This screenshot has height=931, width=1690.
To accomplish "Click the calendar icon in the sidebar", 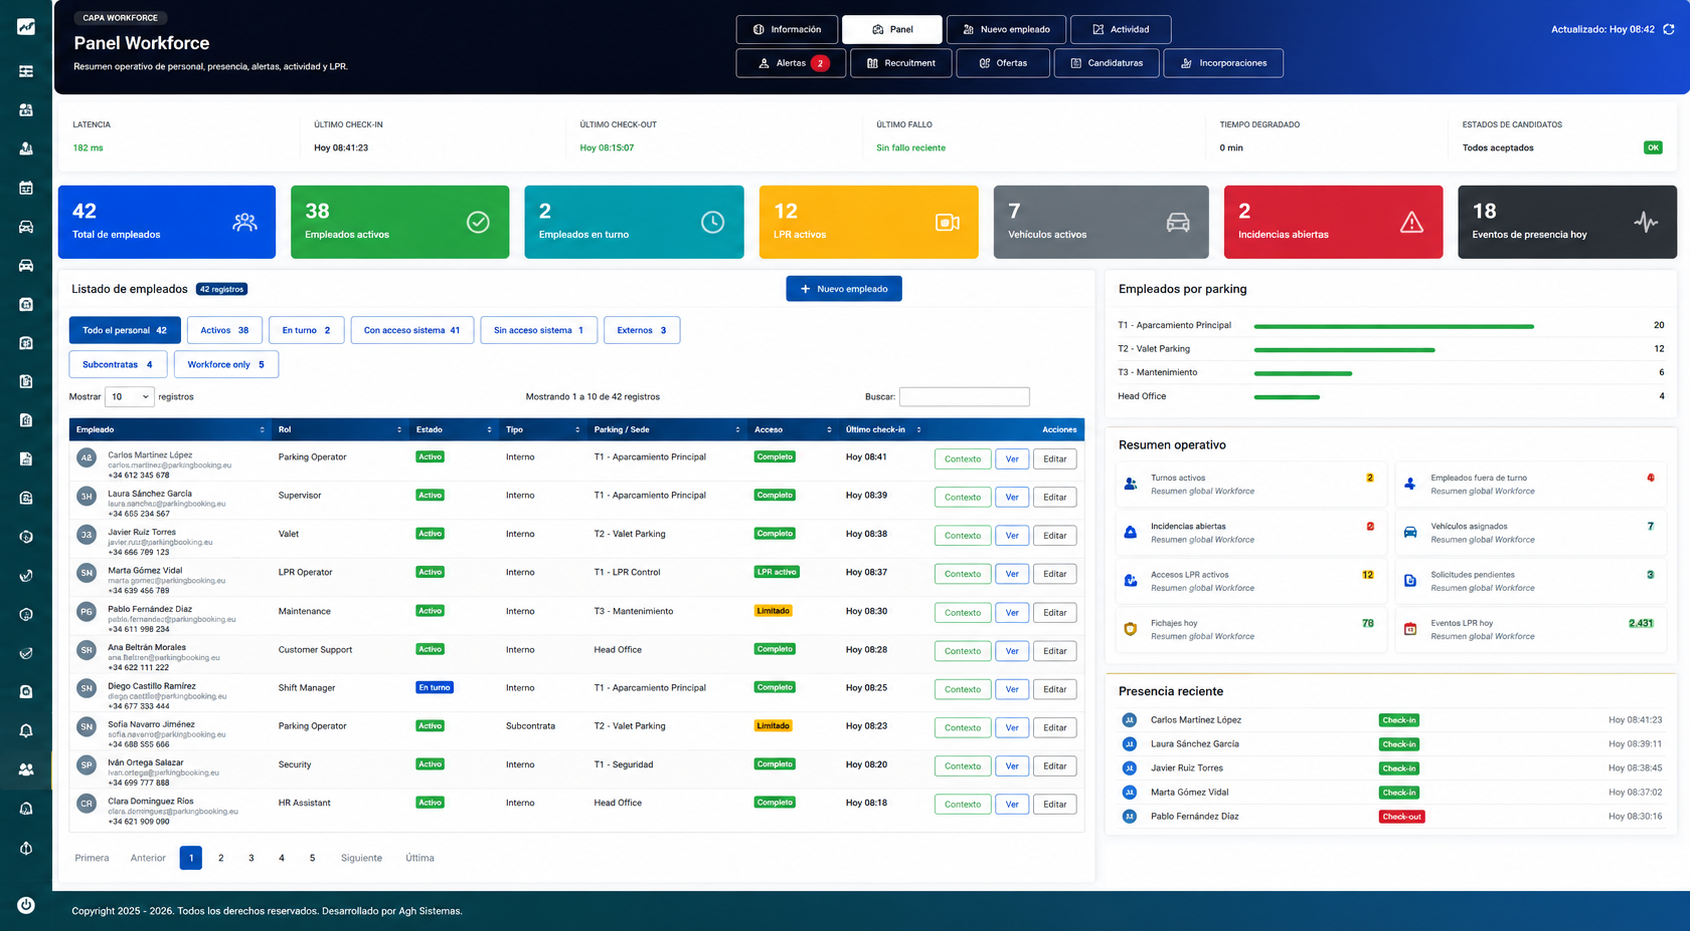I will coord(26,188).
